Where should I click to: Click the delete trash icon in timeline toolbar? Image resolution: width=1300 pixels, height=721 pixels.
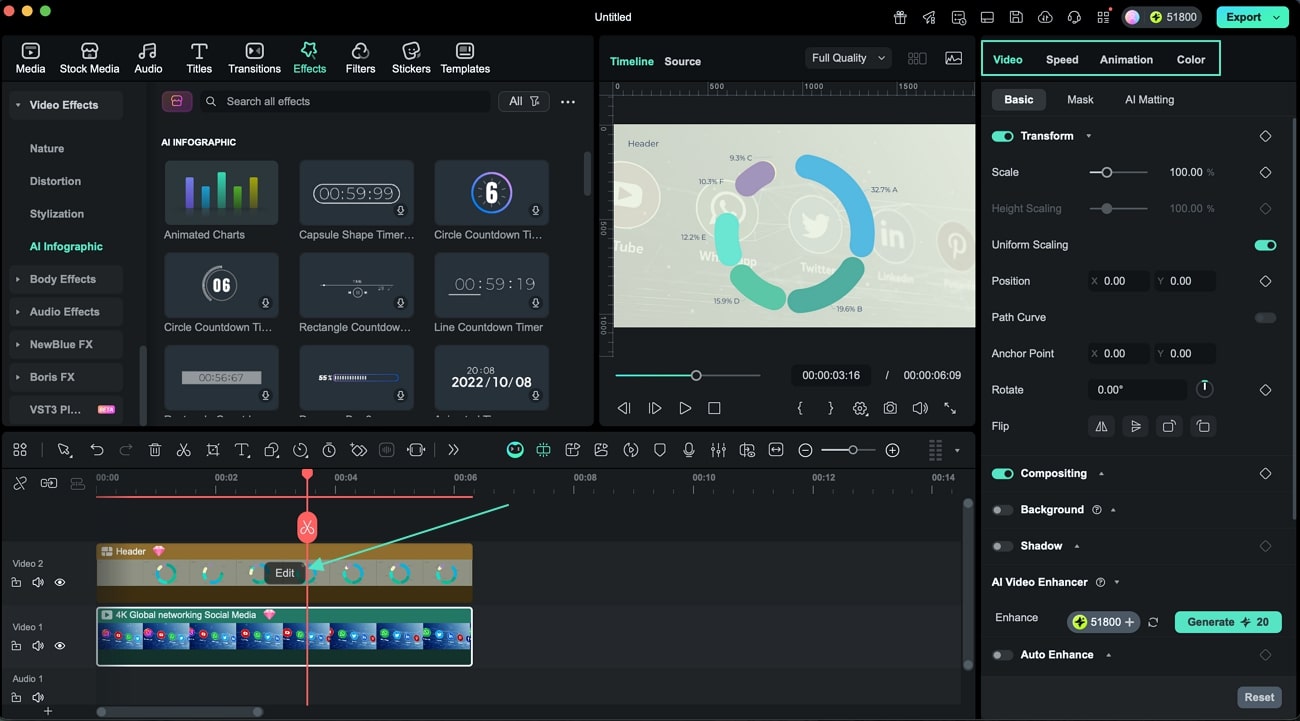[x=155, y=450]
